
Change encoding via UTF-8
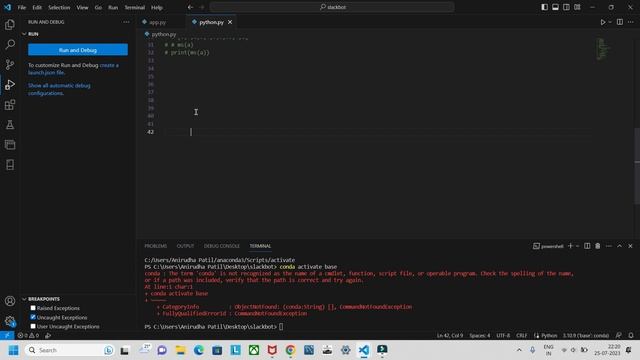[503, 336]
